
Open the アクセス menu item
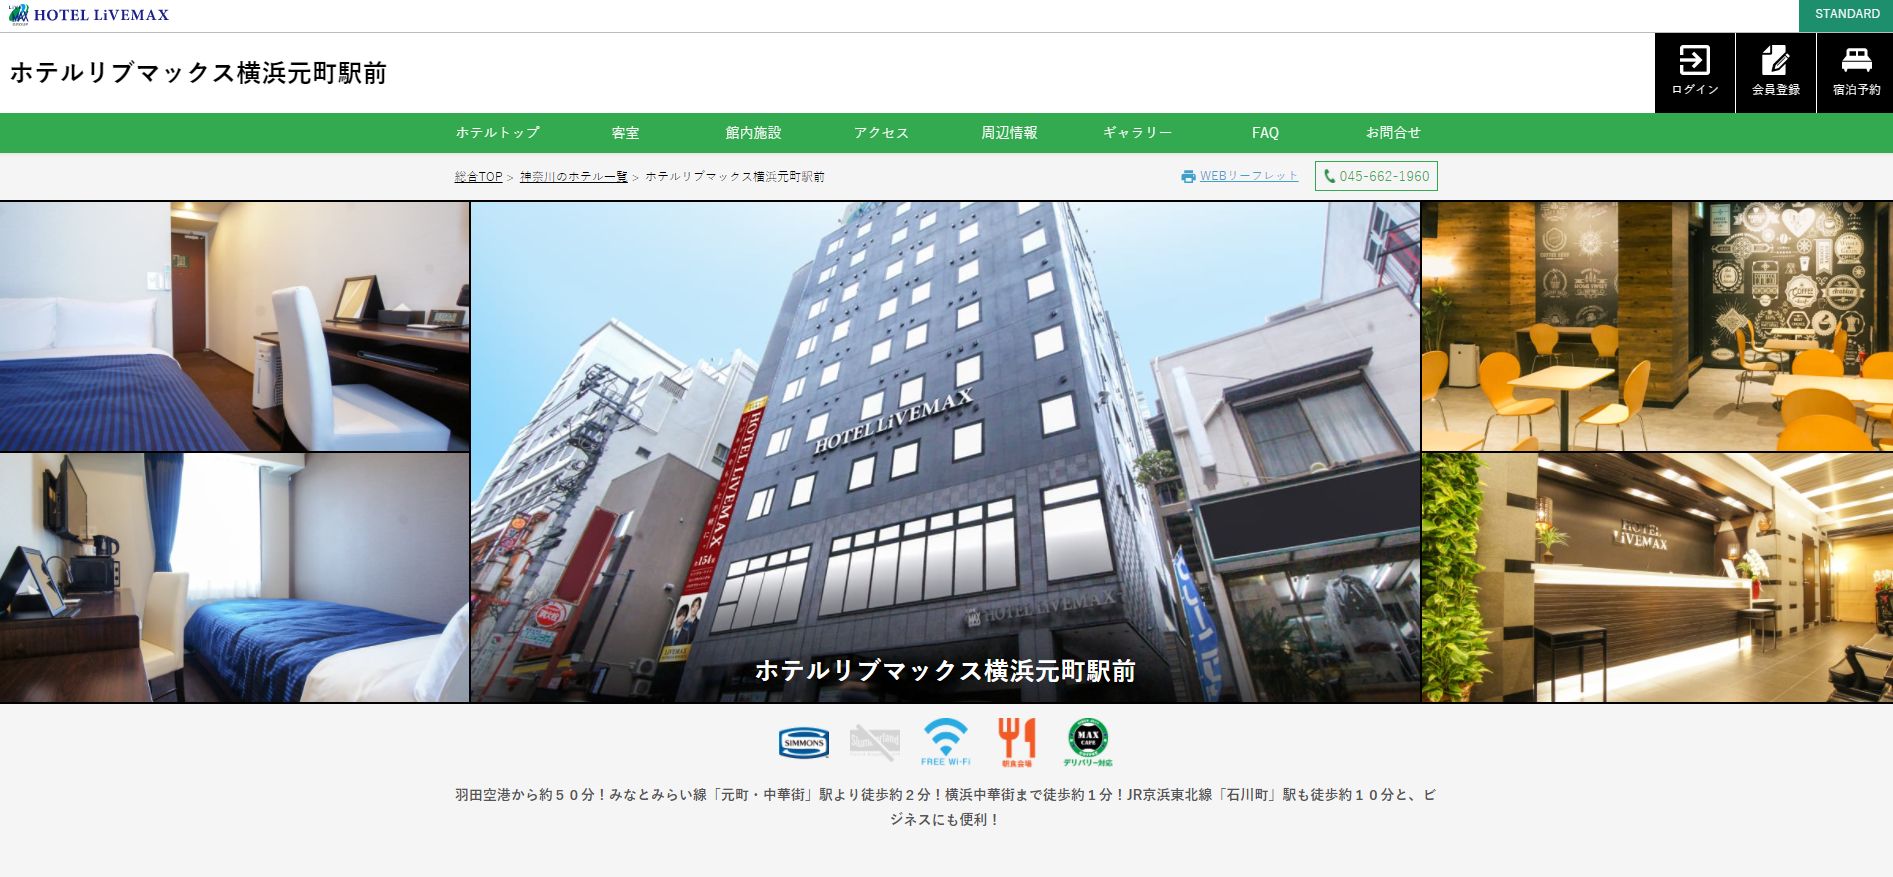(x=881, y=132)
